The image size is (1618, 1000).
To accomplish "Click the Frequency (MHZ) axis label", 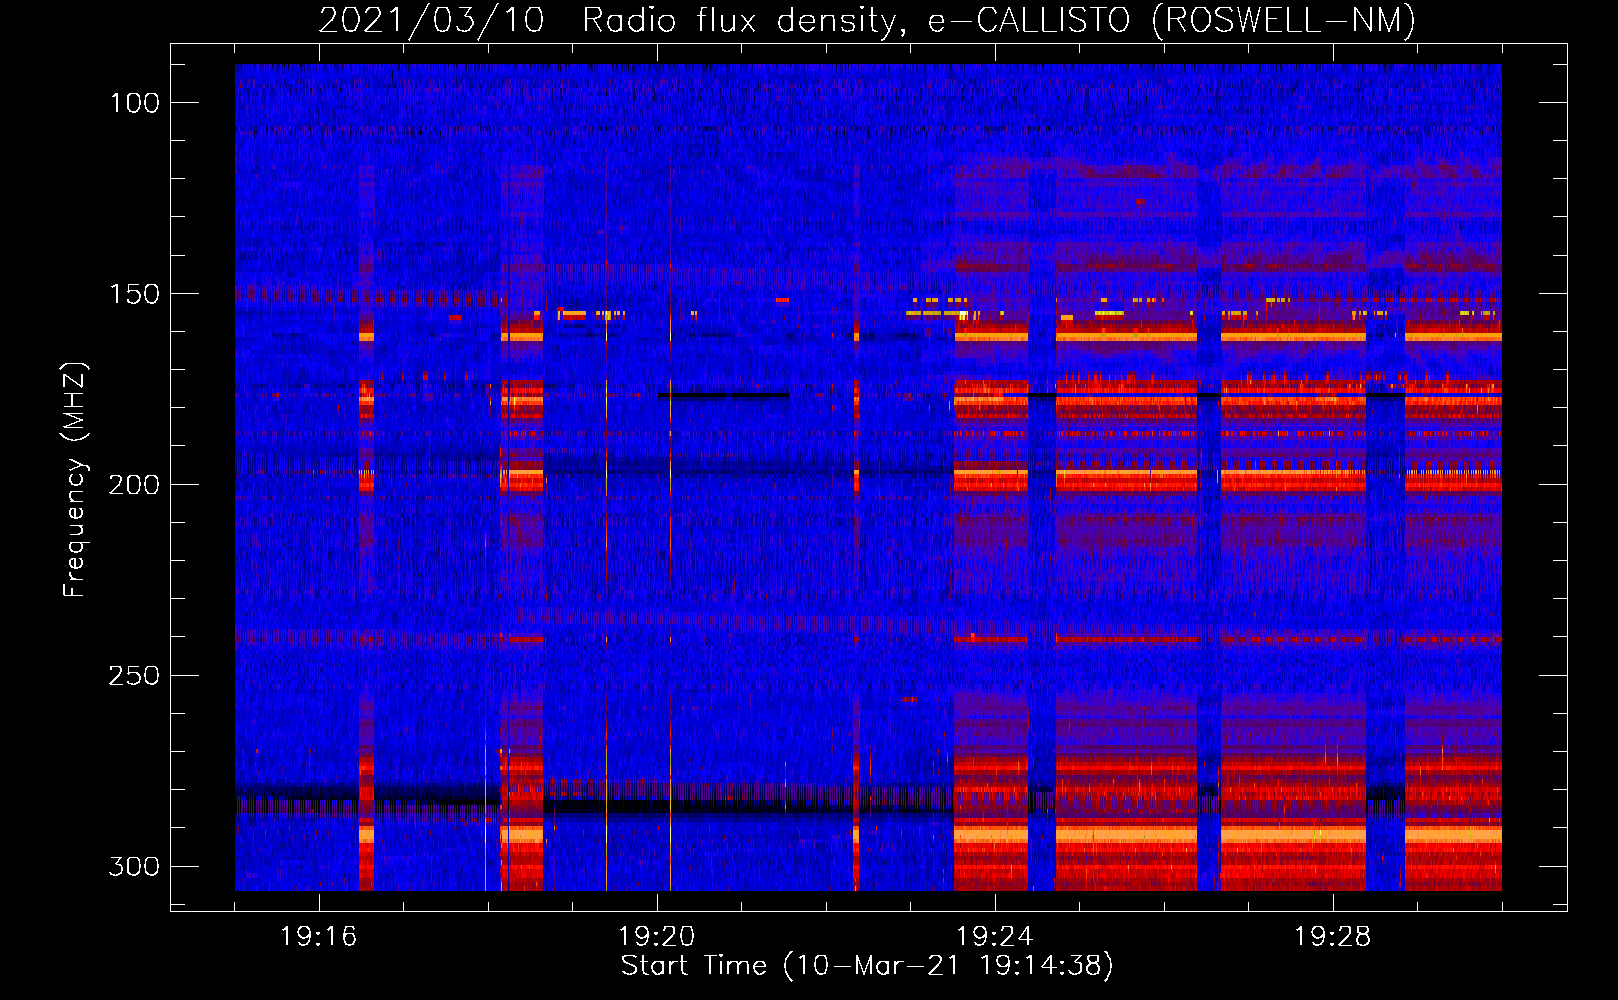I will point(75,480).
